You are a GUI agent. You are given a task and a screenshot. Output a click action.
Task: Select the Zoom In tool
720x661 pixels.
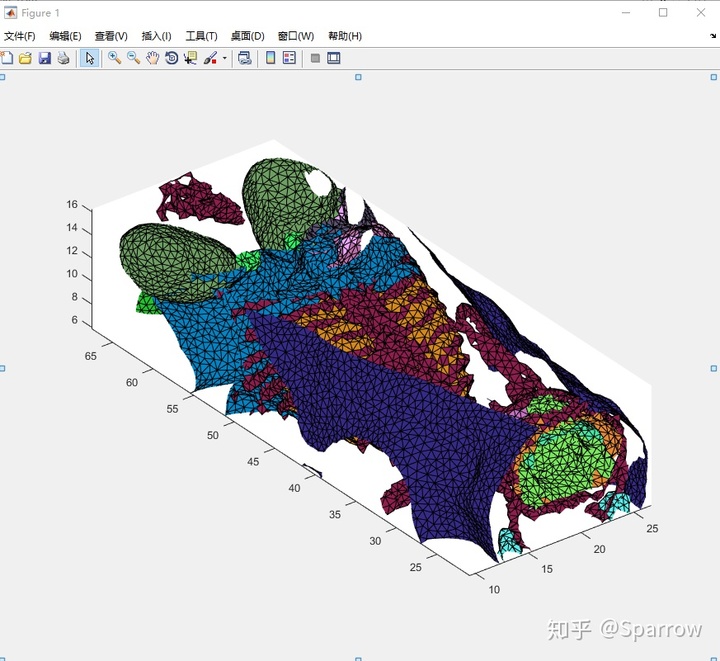pyautogui.click(x=114, y=58)
